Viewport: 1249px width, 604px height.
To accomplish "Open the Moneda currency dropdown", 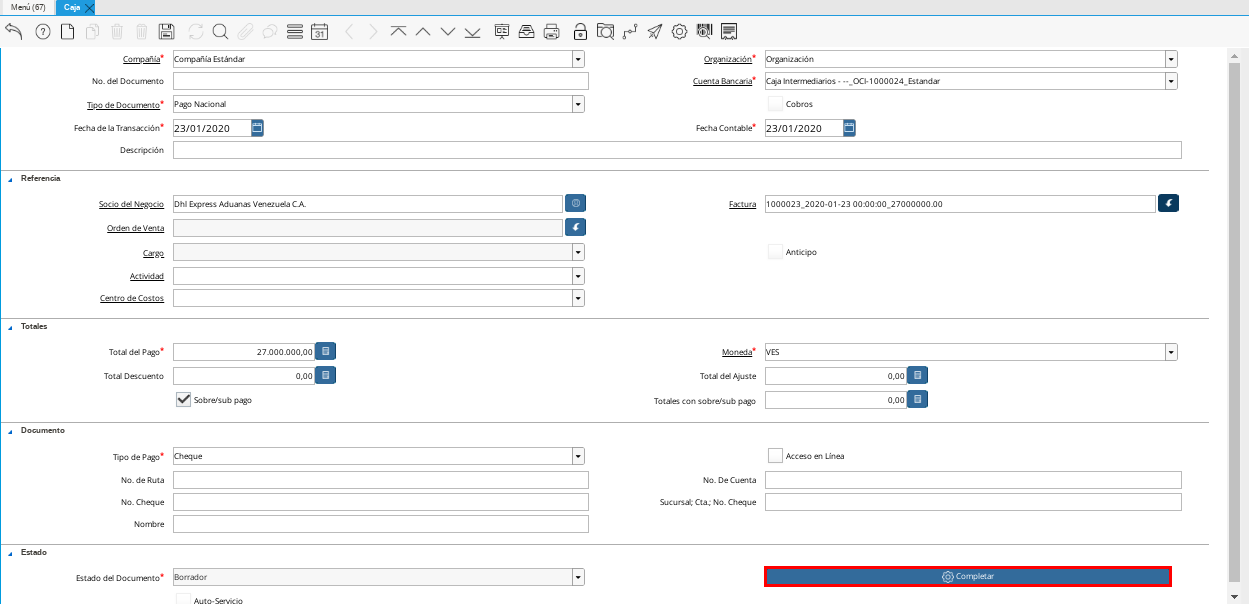I will (1170, 352).
